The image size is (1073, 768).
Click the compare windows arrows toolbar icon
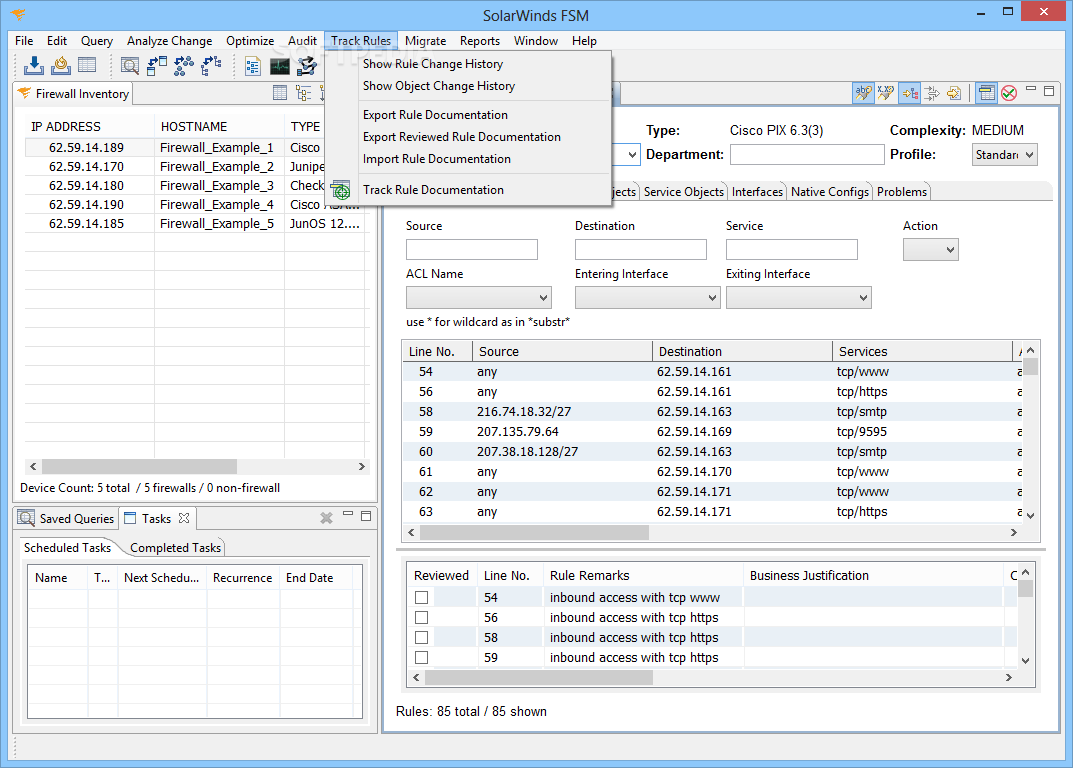point(157,66)
